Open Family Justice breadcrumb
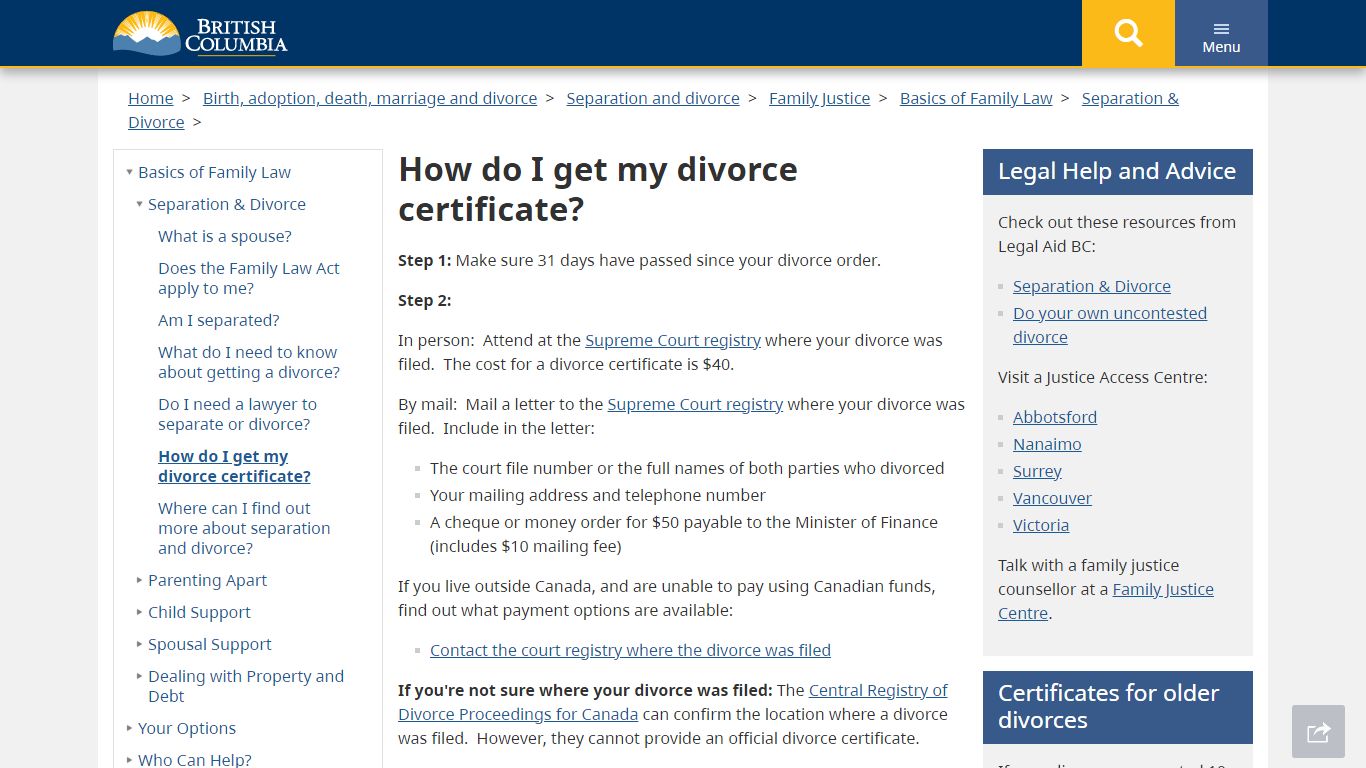The height and width of the screenshot is (768, 1366). 819,98
